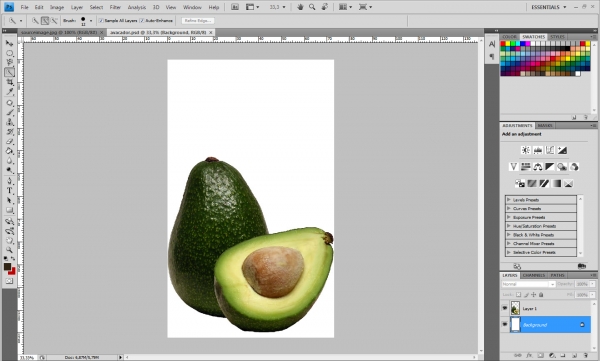Toggle Lock transparent pixels
This screenshot has width=600, height=361.
(x=518, y=295)
